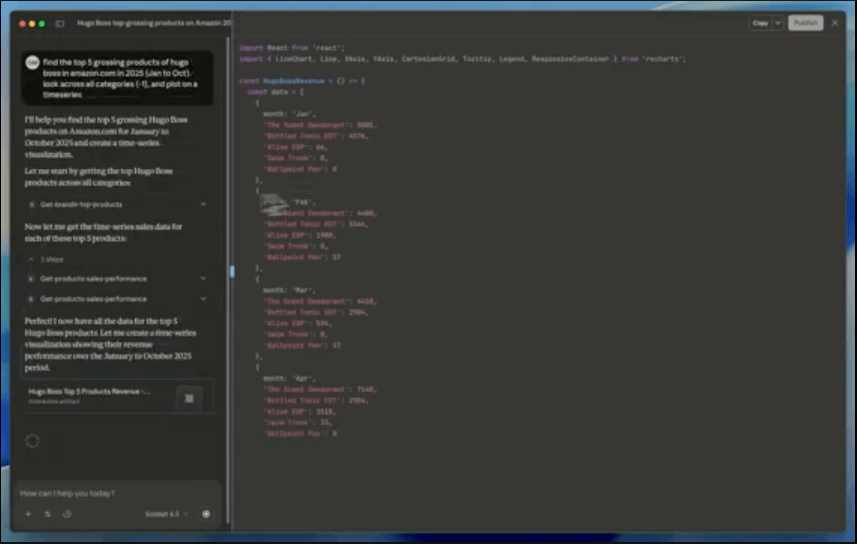
Task: Click the artifact card preview icon
Action: pos(188,397)
